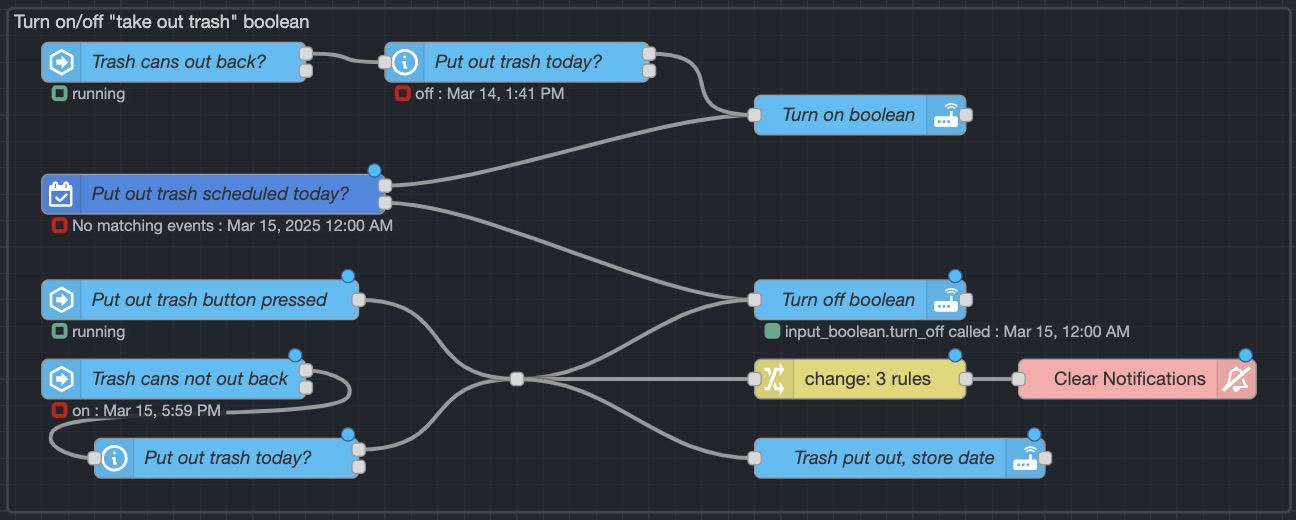Image resolution: width=1296 pixels, height=520 pixels.
Task: Click the service-call icon on "Turn off boolean"
Action: pyautogui.click(x=945, y=300)
